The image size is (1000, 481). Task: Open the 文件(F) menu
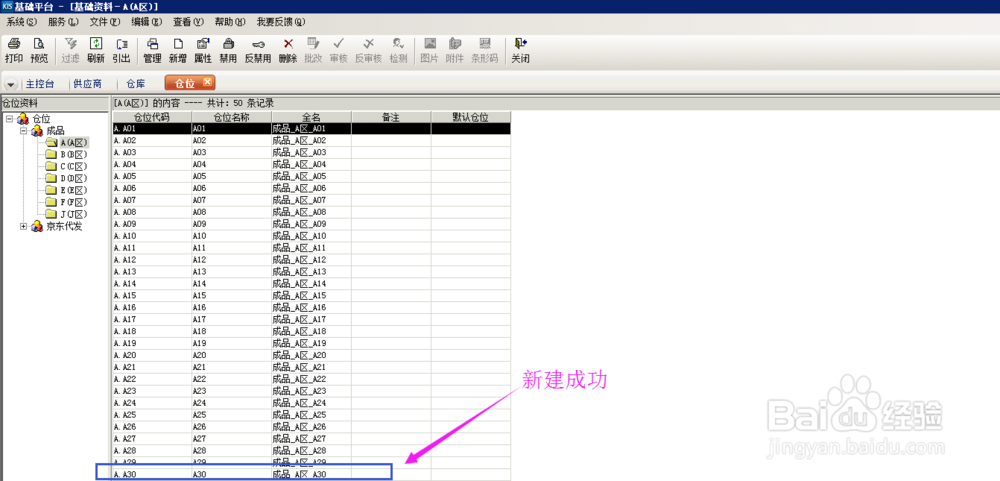coord(105,22)
